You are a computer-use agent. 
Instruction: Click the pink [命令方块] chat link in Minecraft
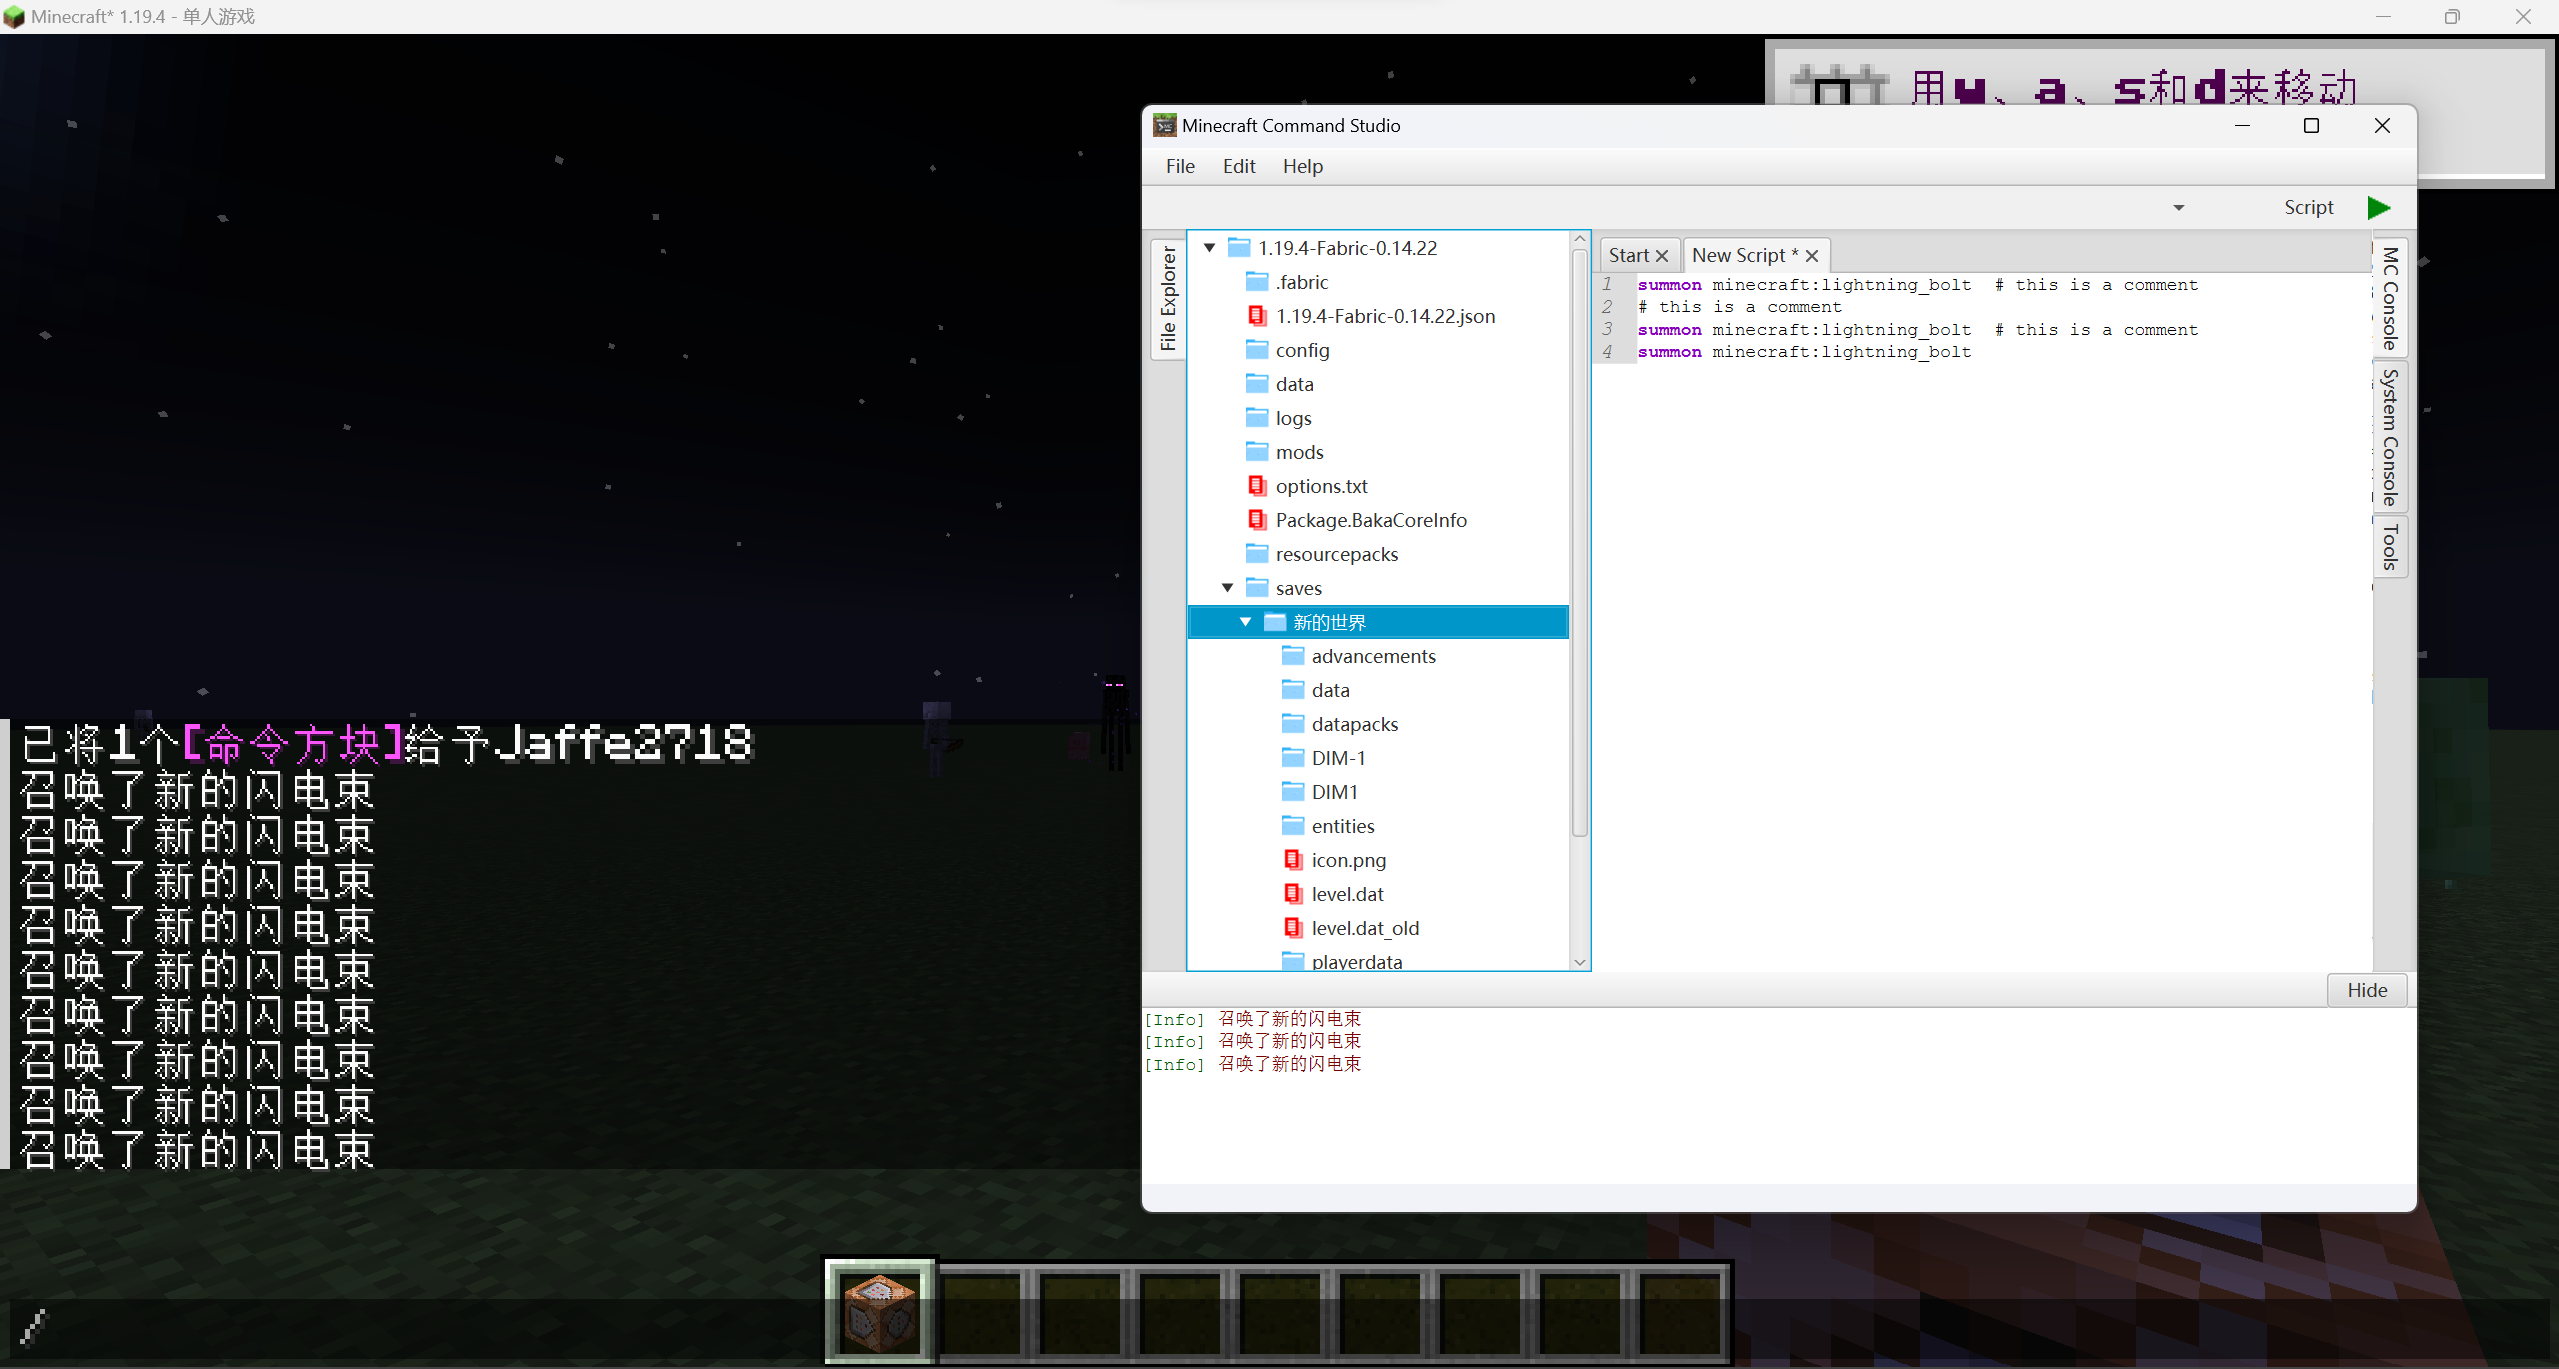pos(293,743)
